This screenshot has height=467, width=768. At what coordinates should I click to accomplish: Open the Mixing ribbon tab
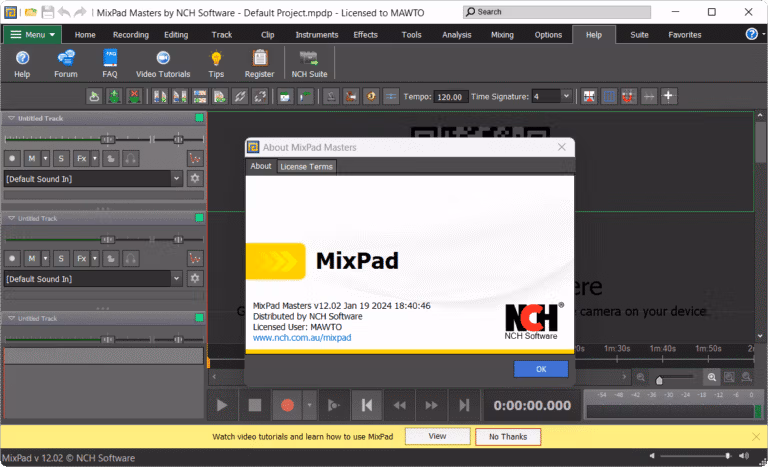(502, 35)
